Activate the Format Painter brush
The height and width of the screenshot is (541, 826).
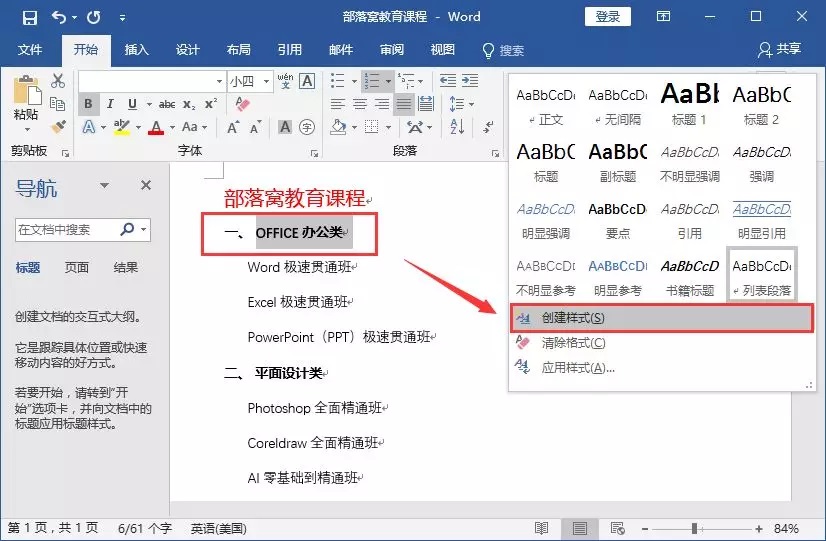click(x=58, y=127)
